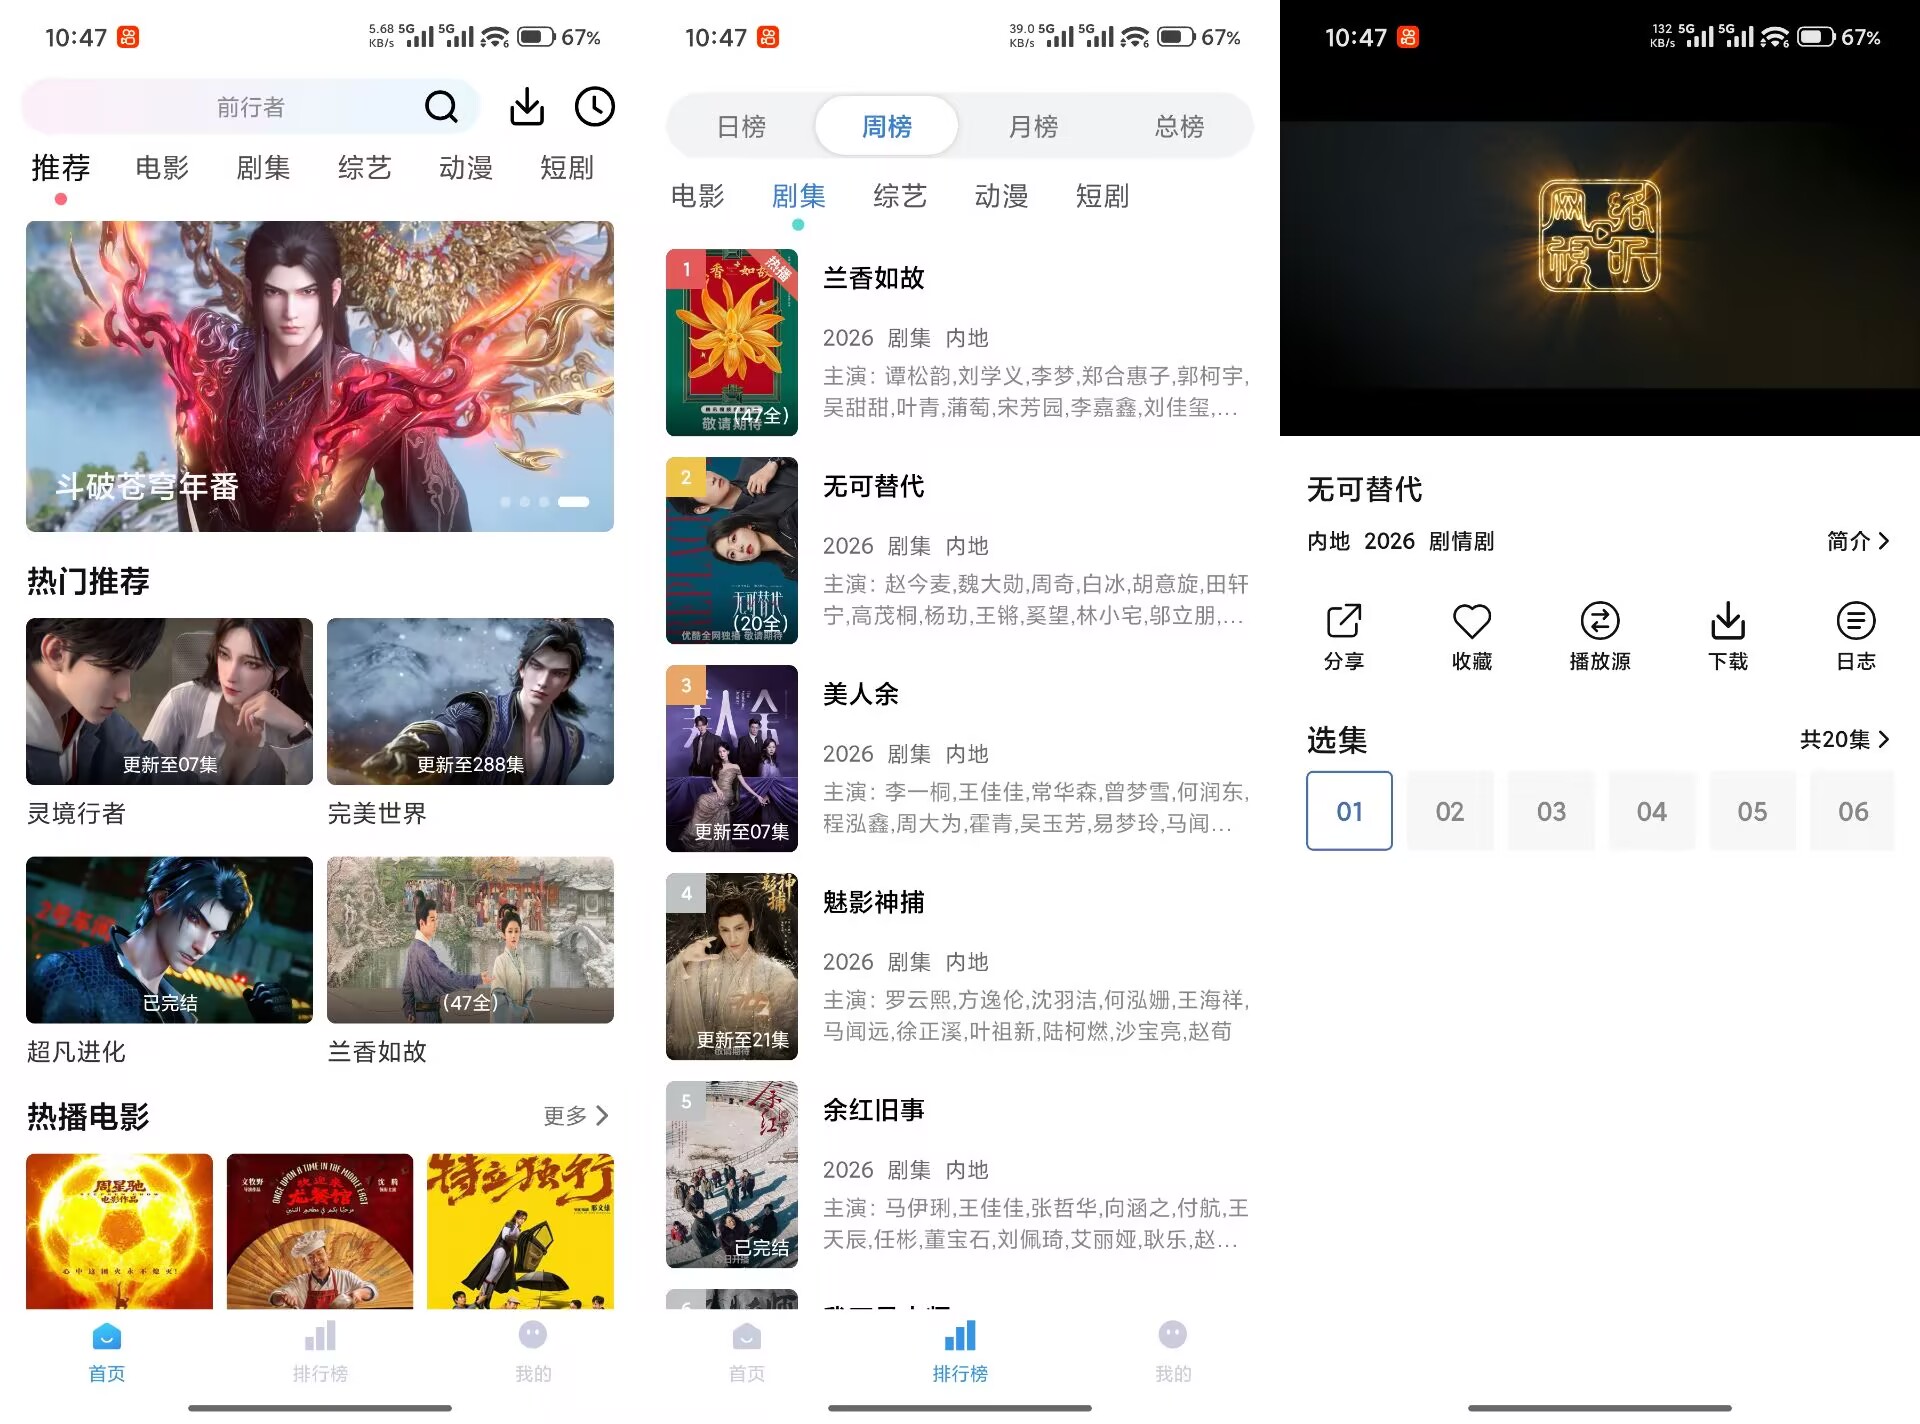The width and height of the screenshot is (1920, 1424).
Task: Open downloads via the download tray icon
Action: pyautogui.click(x=527, y=106)
